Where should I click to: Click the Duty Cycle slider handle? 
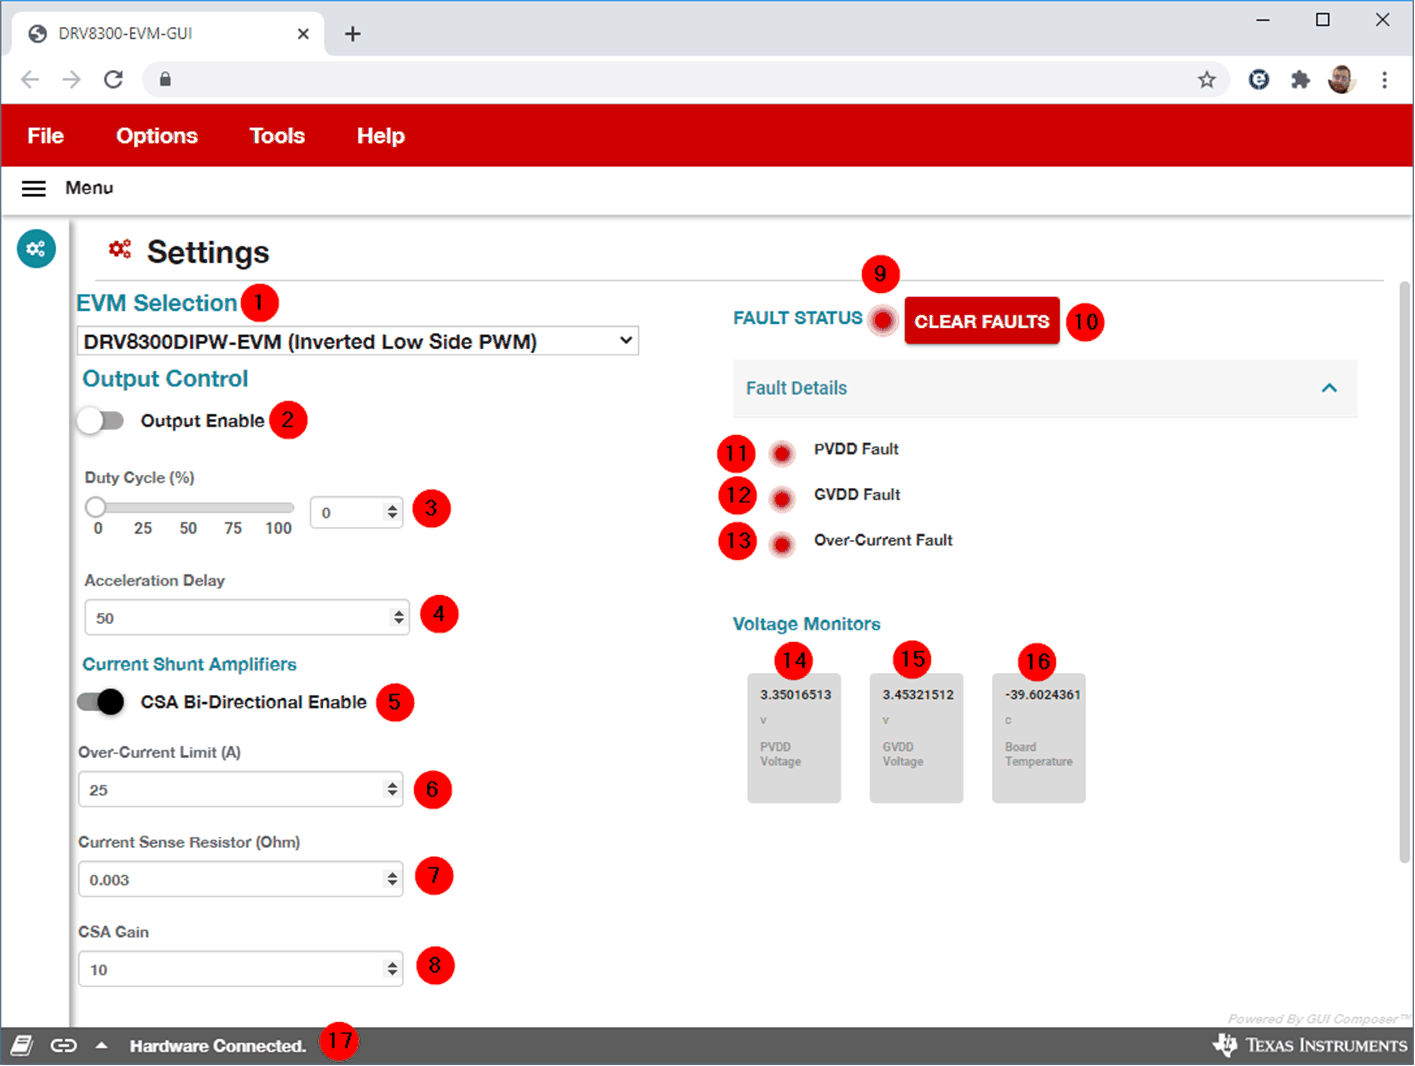[x=96, y=507]
